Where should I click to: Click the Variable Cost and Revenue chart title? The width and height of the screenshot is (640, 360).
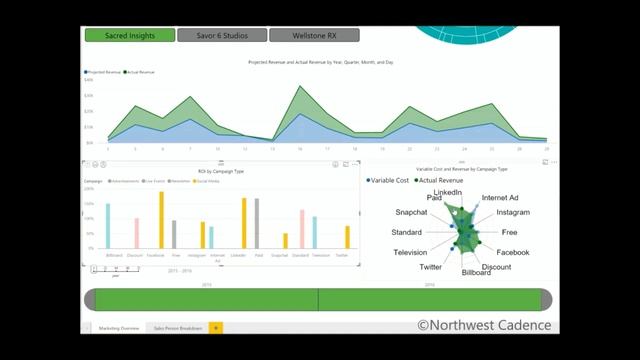(462, 169)
